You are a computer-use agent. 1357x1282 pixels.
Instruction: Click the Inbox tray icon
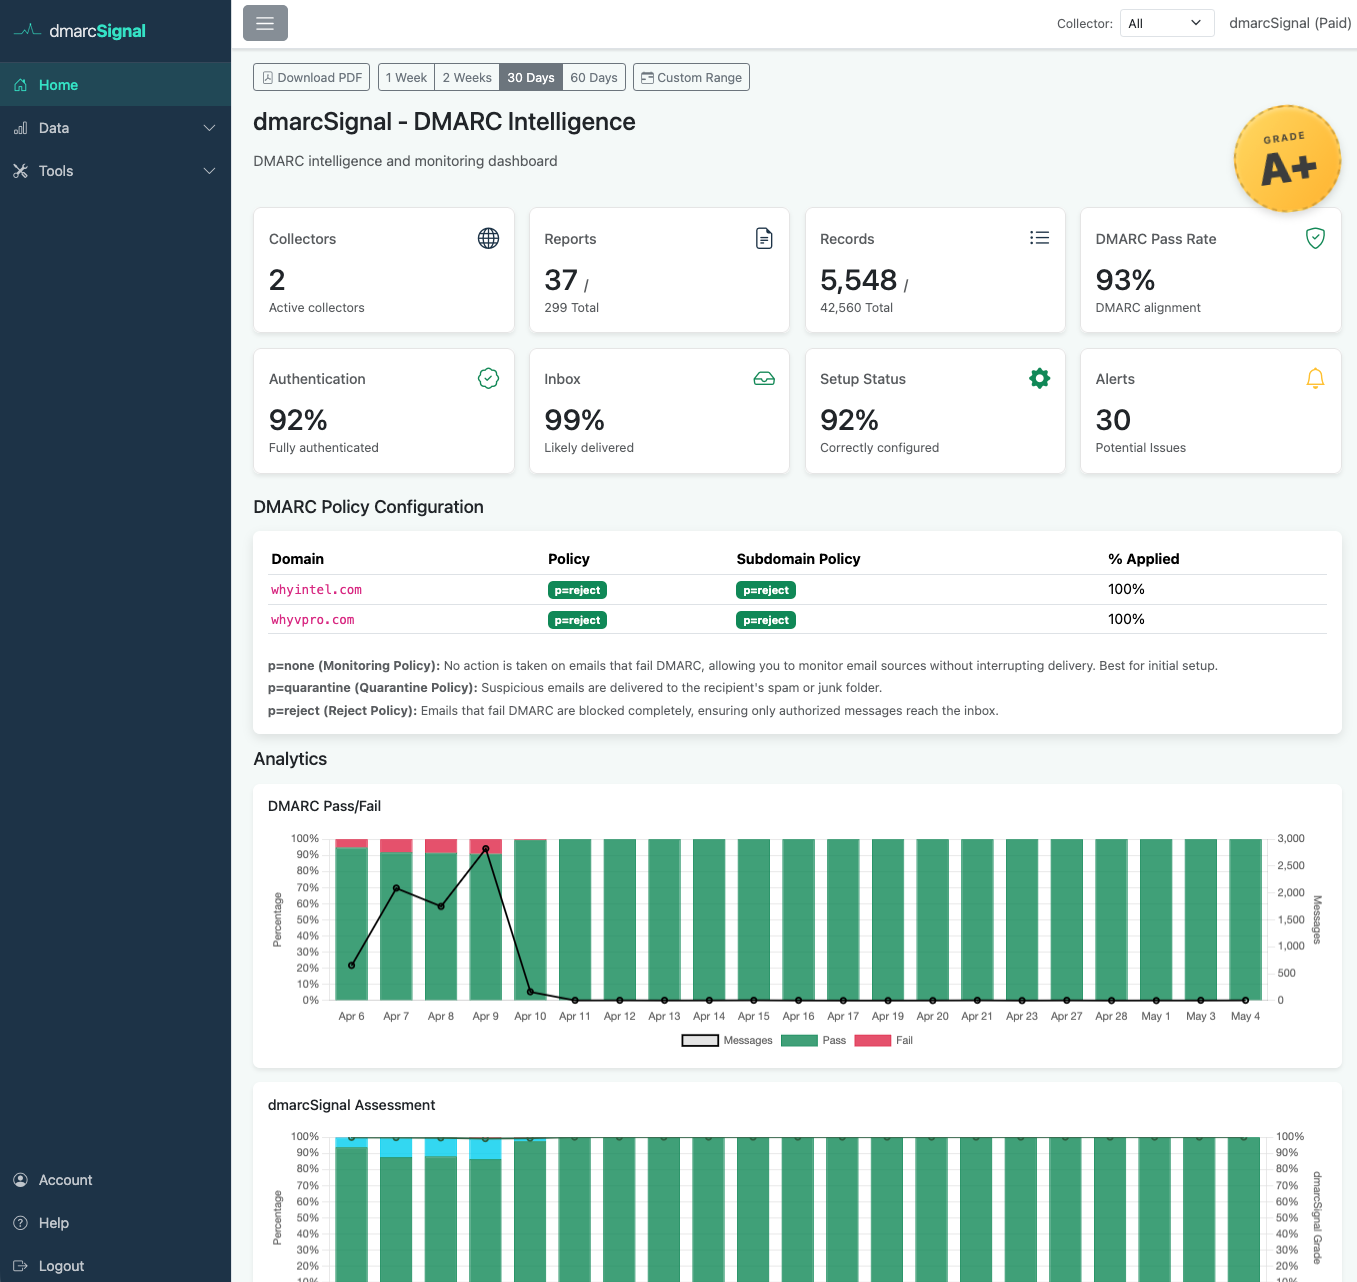tap(764, 379)
